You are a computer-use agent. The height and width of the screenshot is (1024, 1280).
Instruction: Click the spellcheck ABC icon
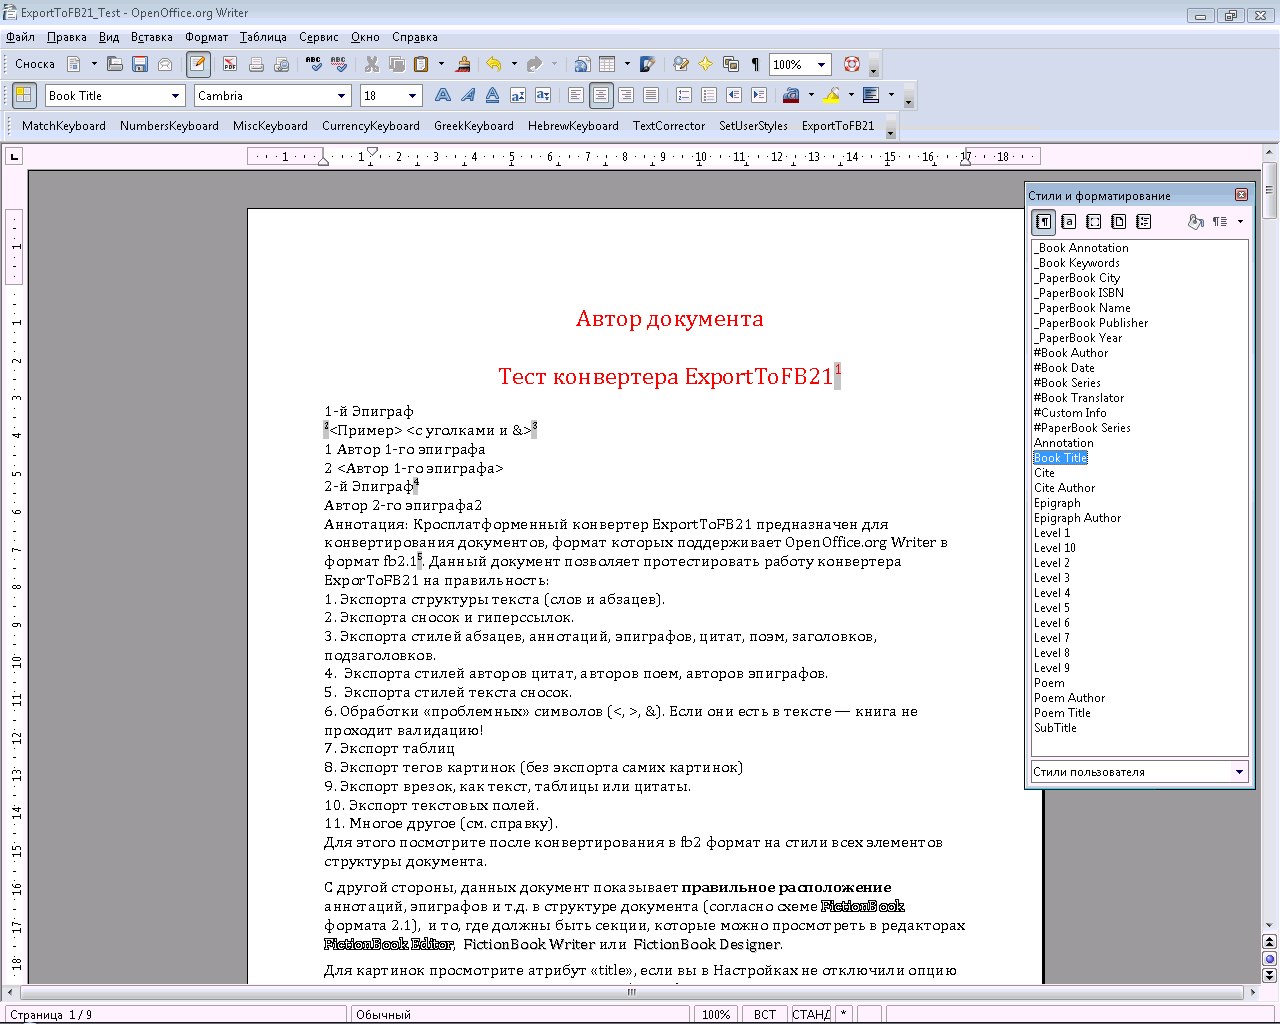click(314, 64)
